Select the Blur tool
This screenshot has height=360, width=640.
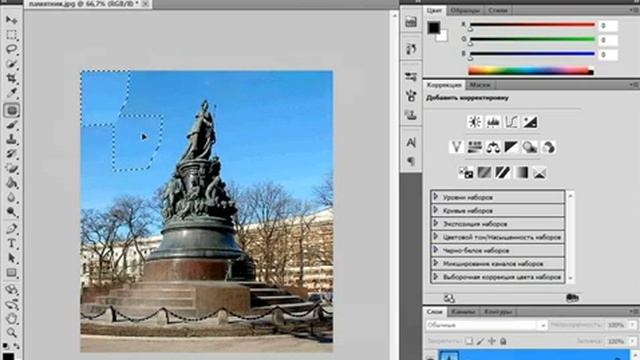[11, 198]
